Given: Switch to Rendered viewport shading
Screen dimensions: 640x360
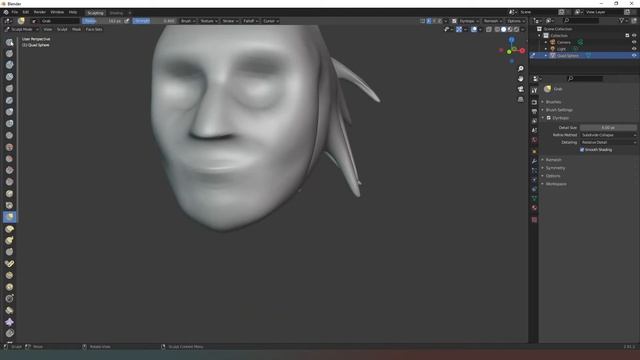Looking at the screenshot, I should tap(516, 29).
